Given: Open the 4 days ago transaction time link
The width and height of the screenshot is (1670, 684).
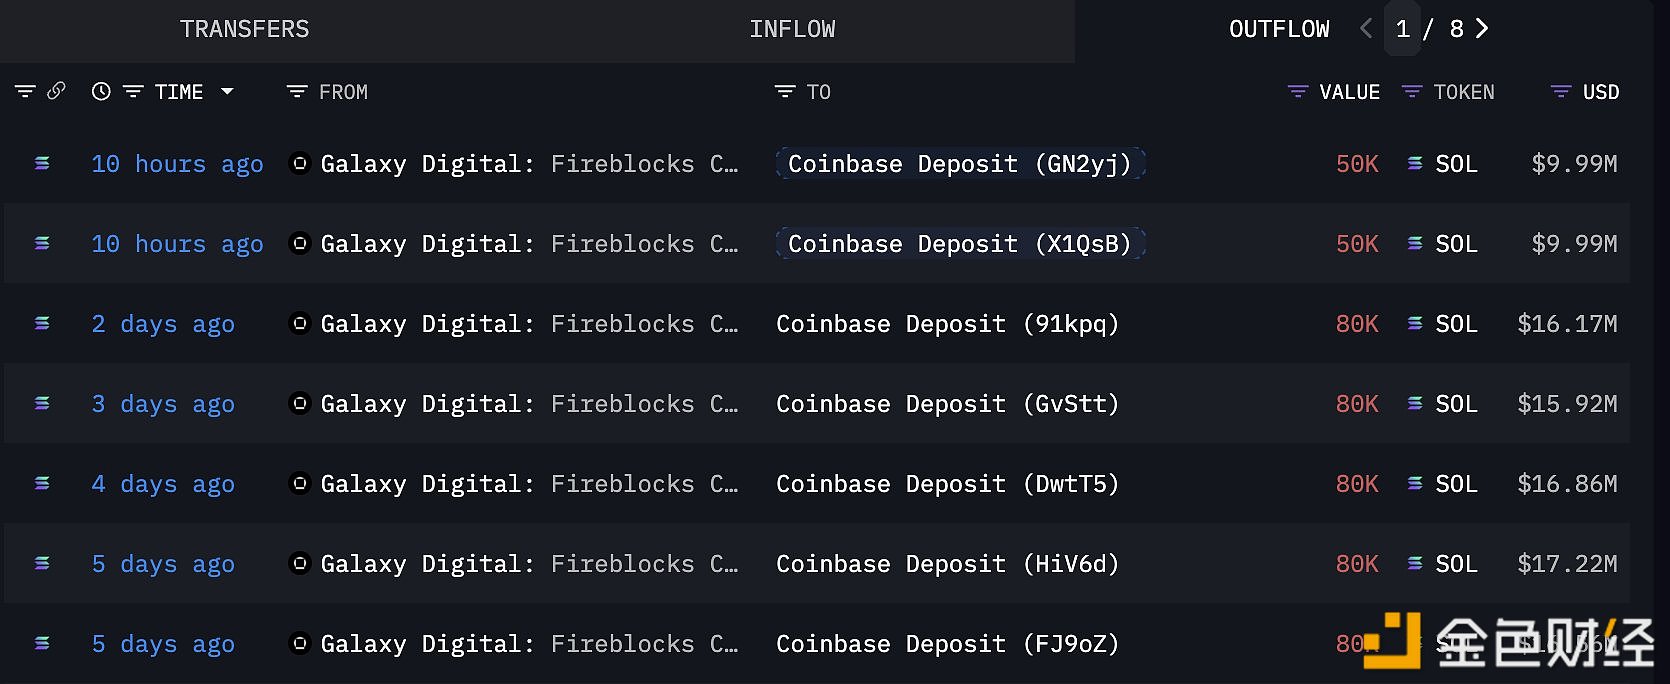Looking at the screenshot, I should click(163, 484).
